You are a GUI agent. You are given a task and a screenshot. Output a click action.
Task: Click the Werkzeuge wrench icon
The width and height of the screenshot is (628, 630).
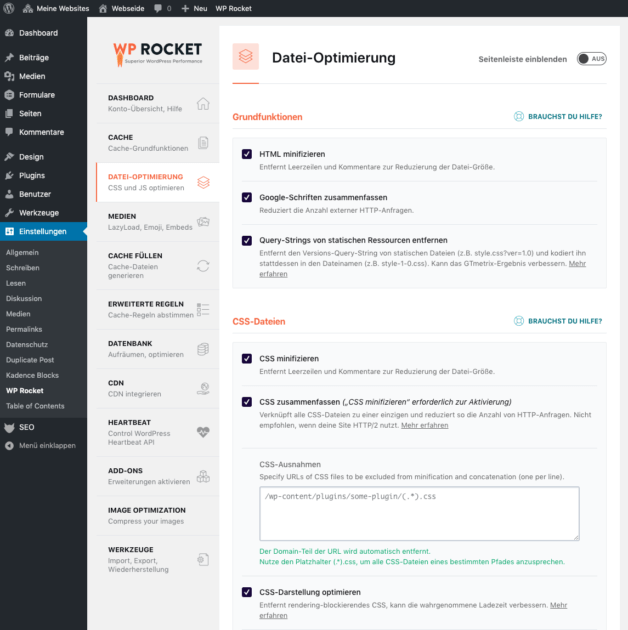9,213
